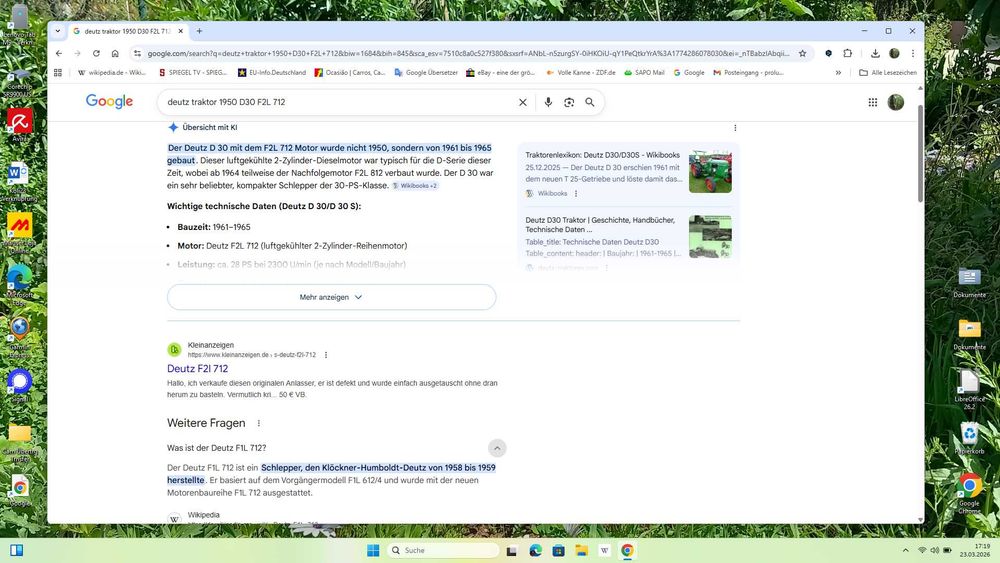This screenshot has height=563, width=1000.
Task: Bookmark this page with the star icon
Action: pyautogui.click(x=802, y=54)
